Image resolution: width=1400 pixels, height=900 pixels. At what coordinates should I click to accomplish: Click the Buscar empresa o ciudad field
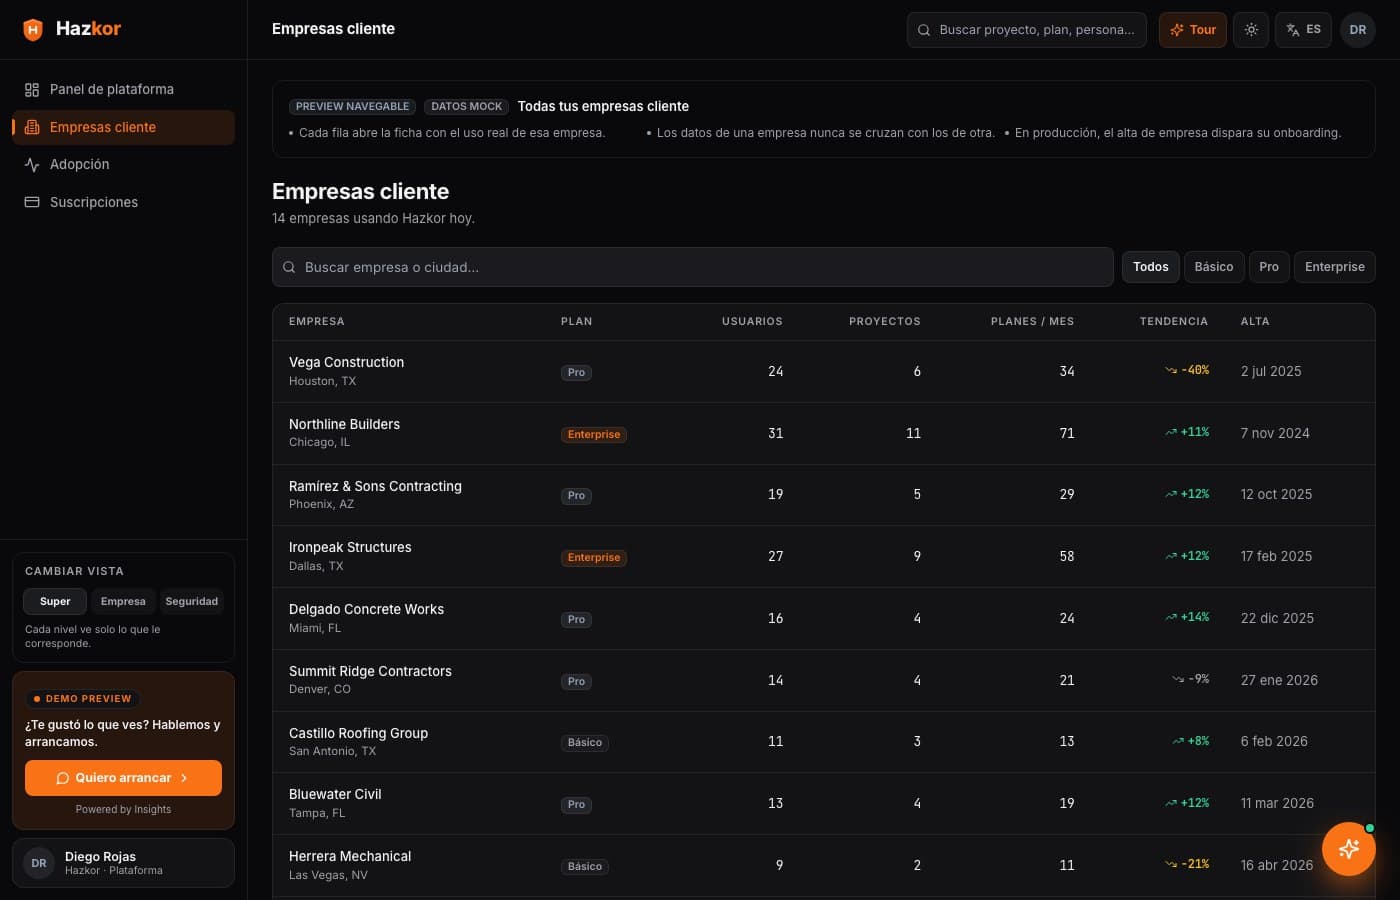[x=693, y=267]
